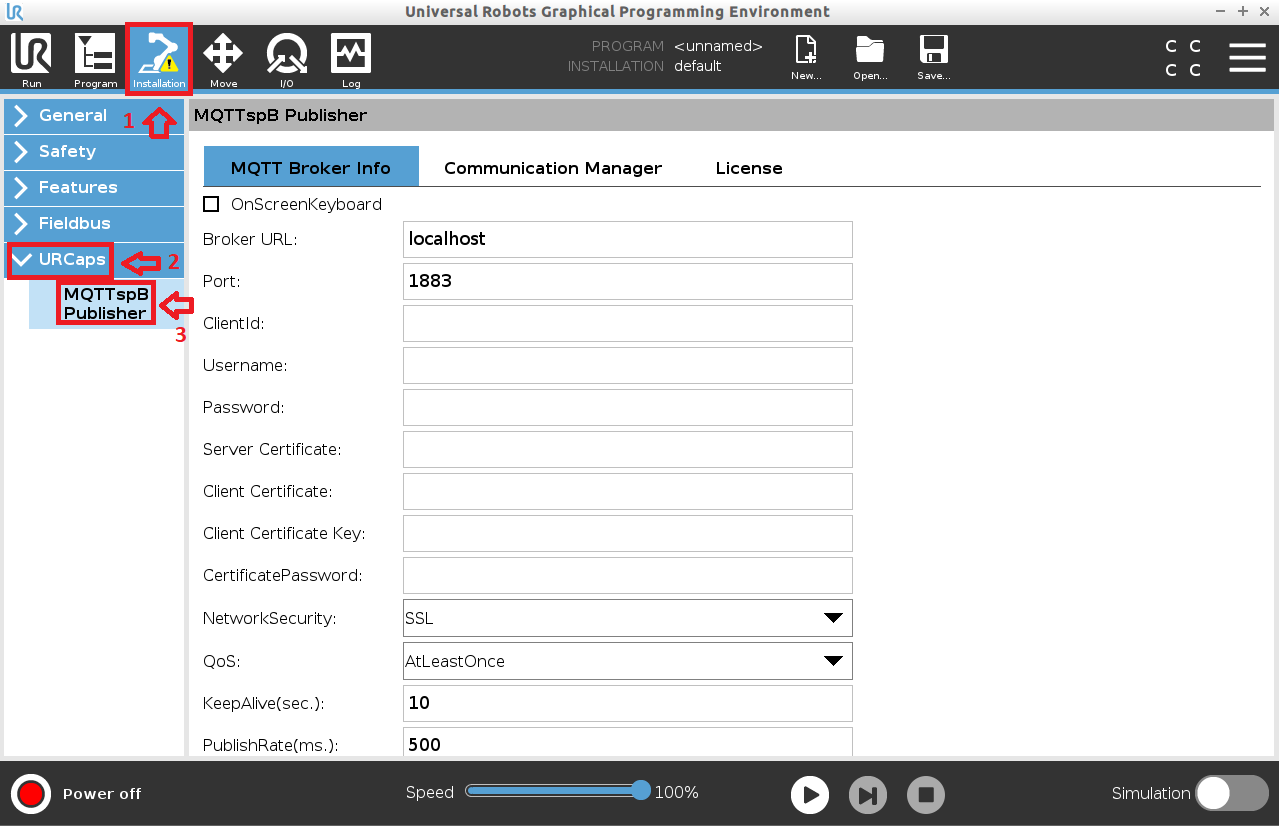Click the Server Certificate input field

tap(627, 450)
